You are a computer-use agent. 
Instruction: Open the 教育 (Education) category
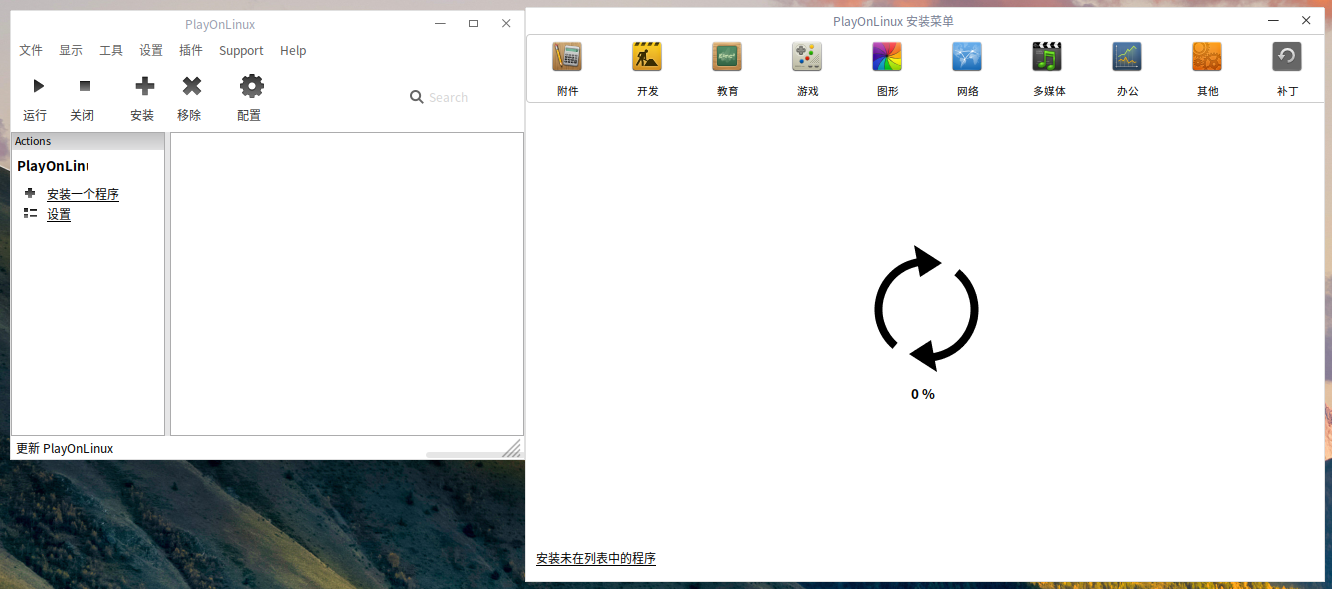coord(727,68)
